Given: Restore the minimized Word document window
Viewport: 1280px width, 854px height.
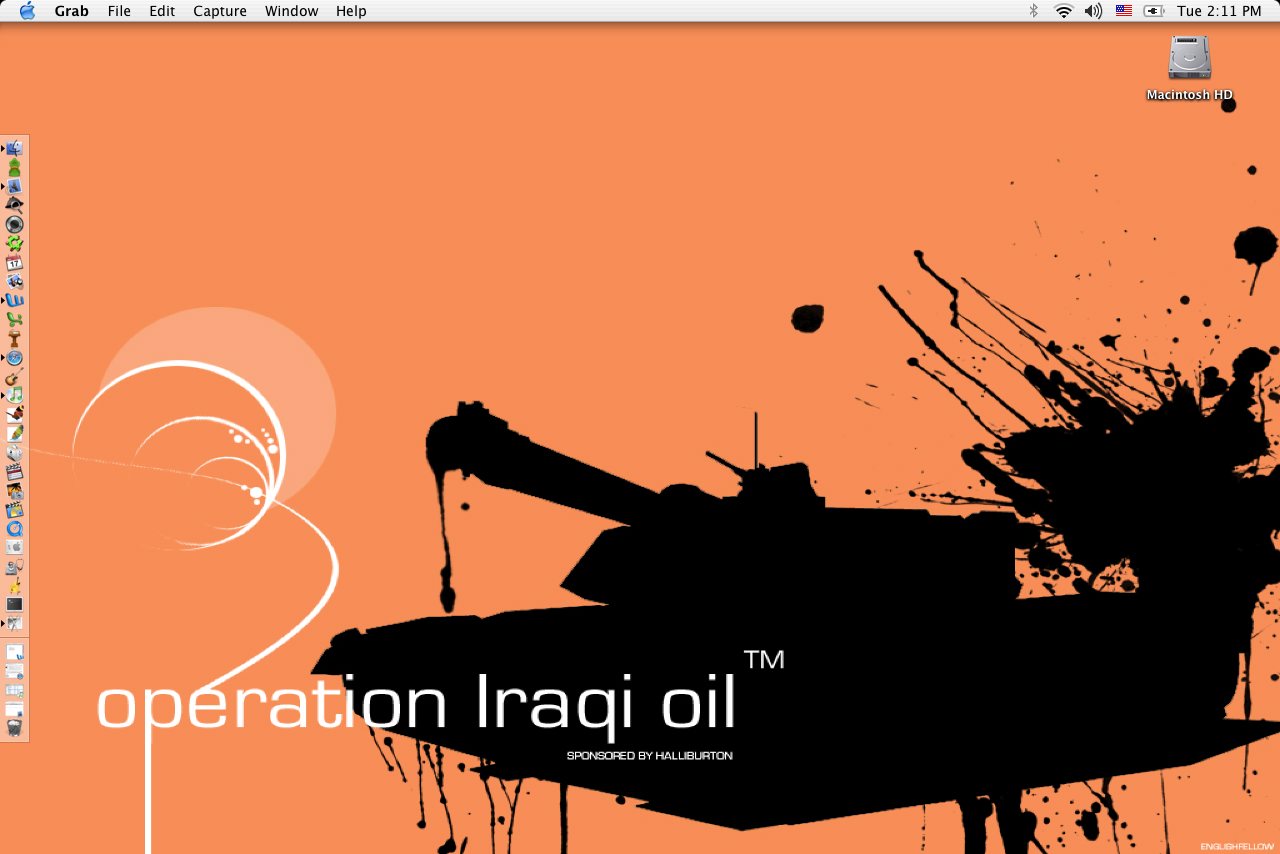Looking at the screenshot, I should (14, 653).
